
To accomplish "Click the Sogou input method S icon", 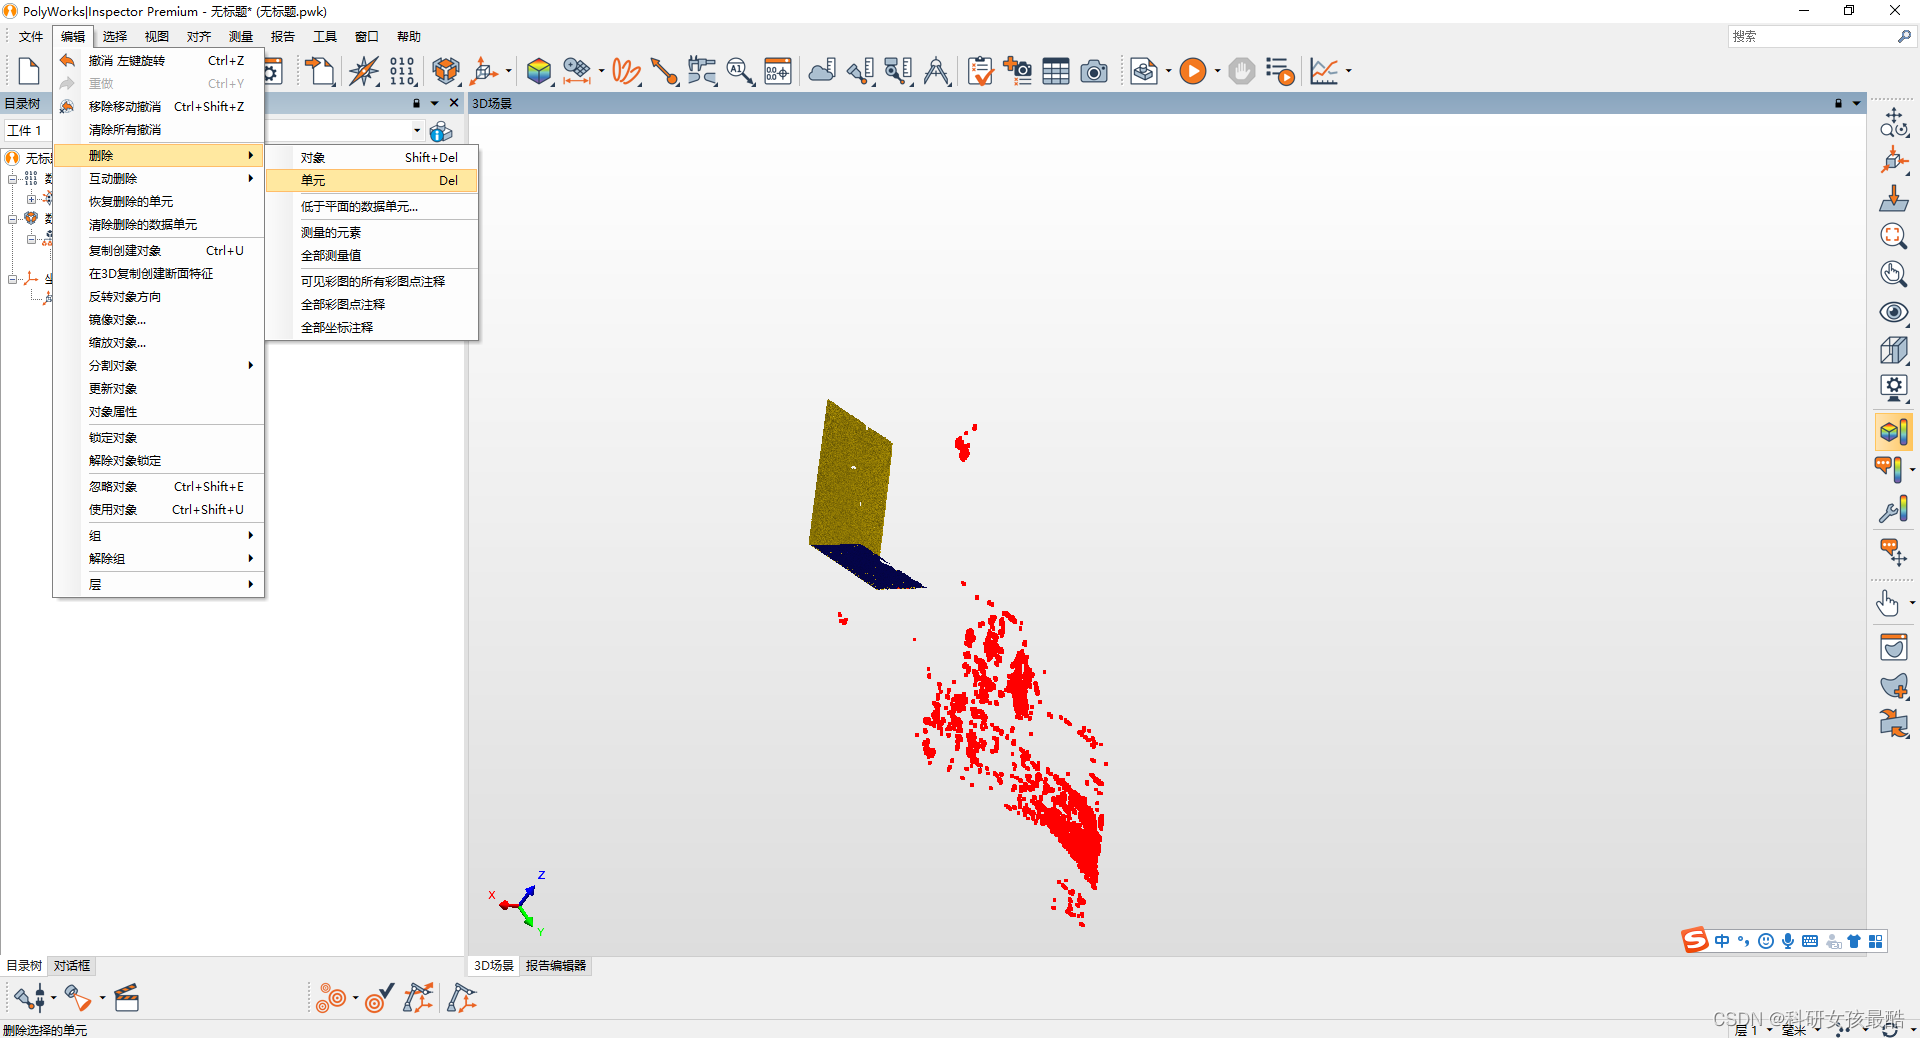I will (x=1695, y=941).
